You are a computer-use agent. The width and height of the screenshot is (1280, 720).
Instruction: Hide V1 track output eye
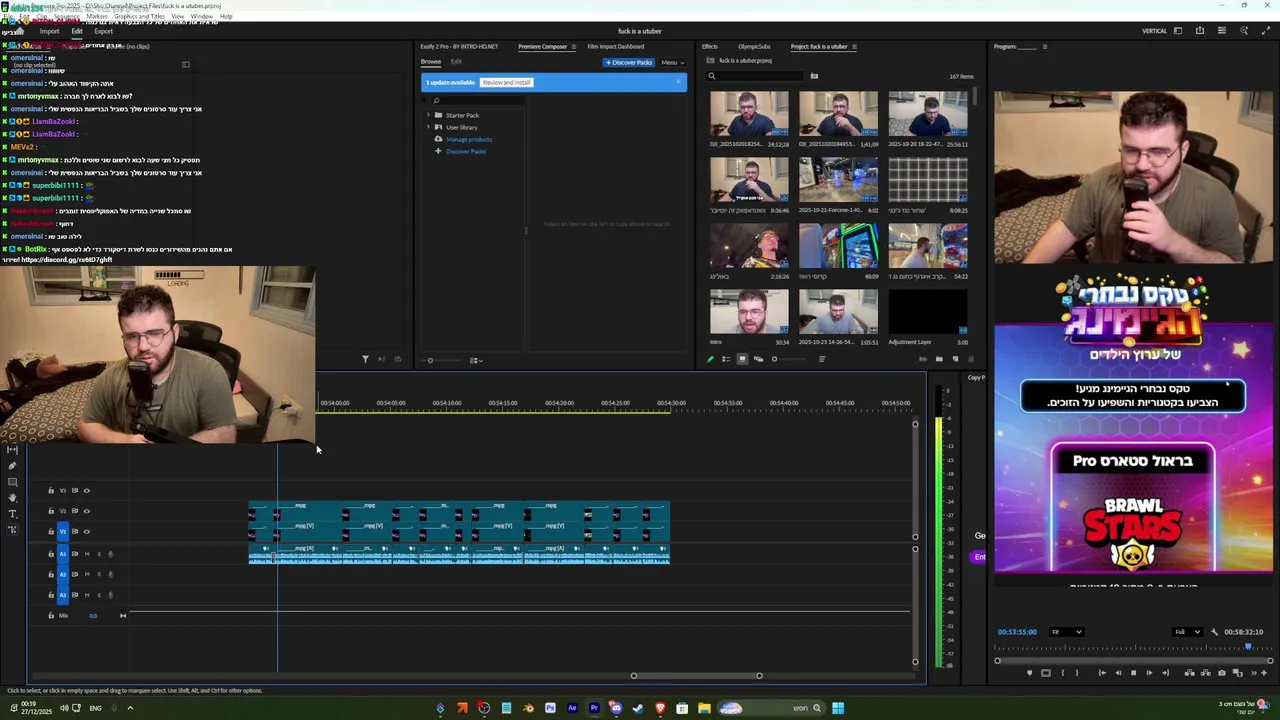tap(86, 532)
